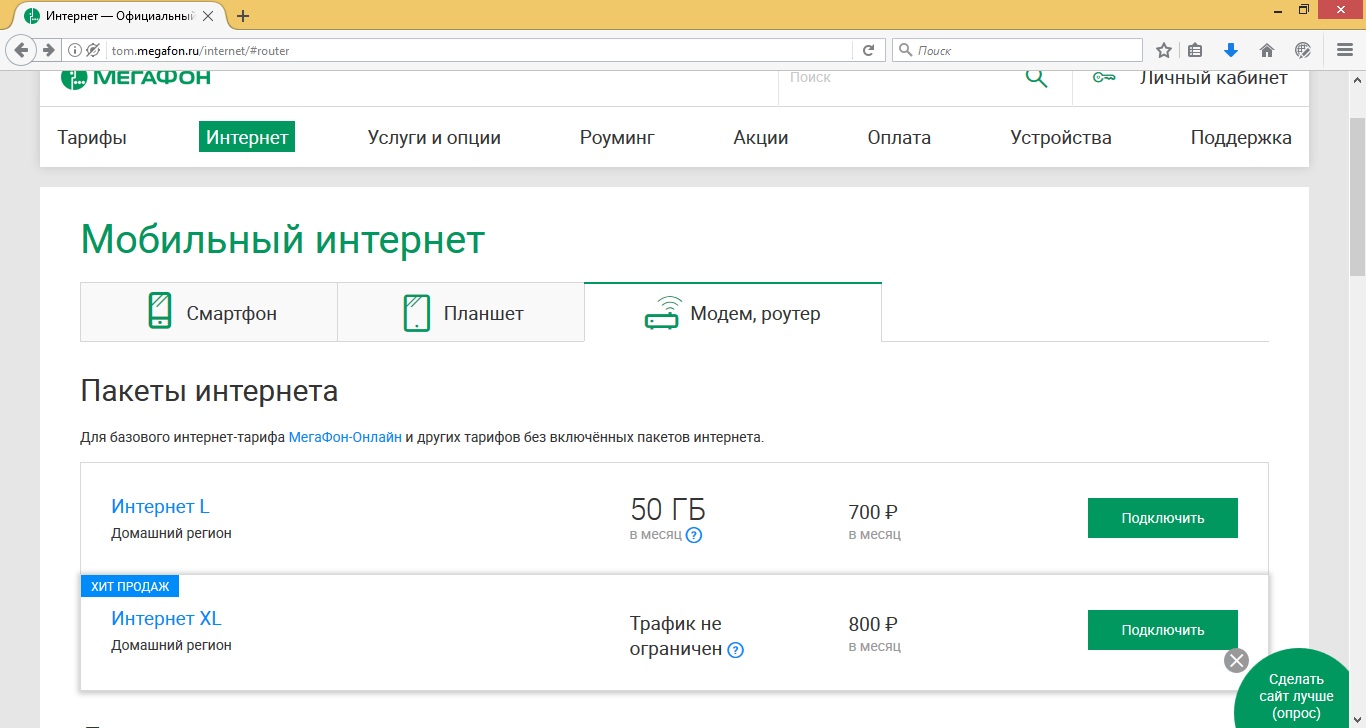This screenshot has height=728, width=1366.
Task: Open the question mark beside Трафик не ограничен
Action: tap(736, 650)
